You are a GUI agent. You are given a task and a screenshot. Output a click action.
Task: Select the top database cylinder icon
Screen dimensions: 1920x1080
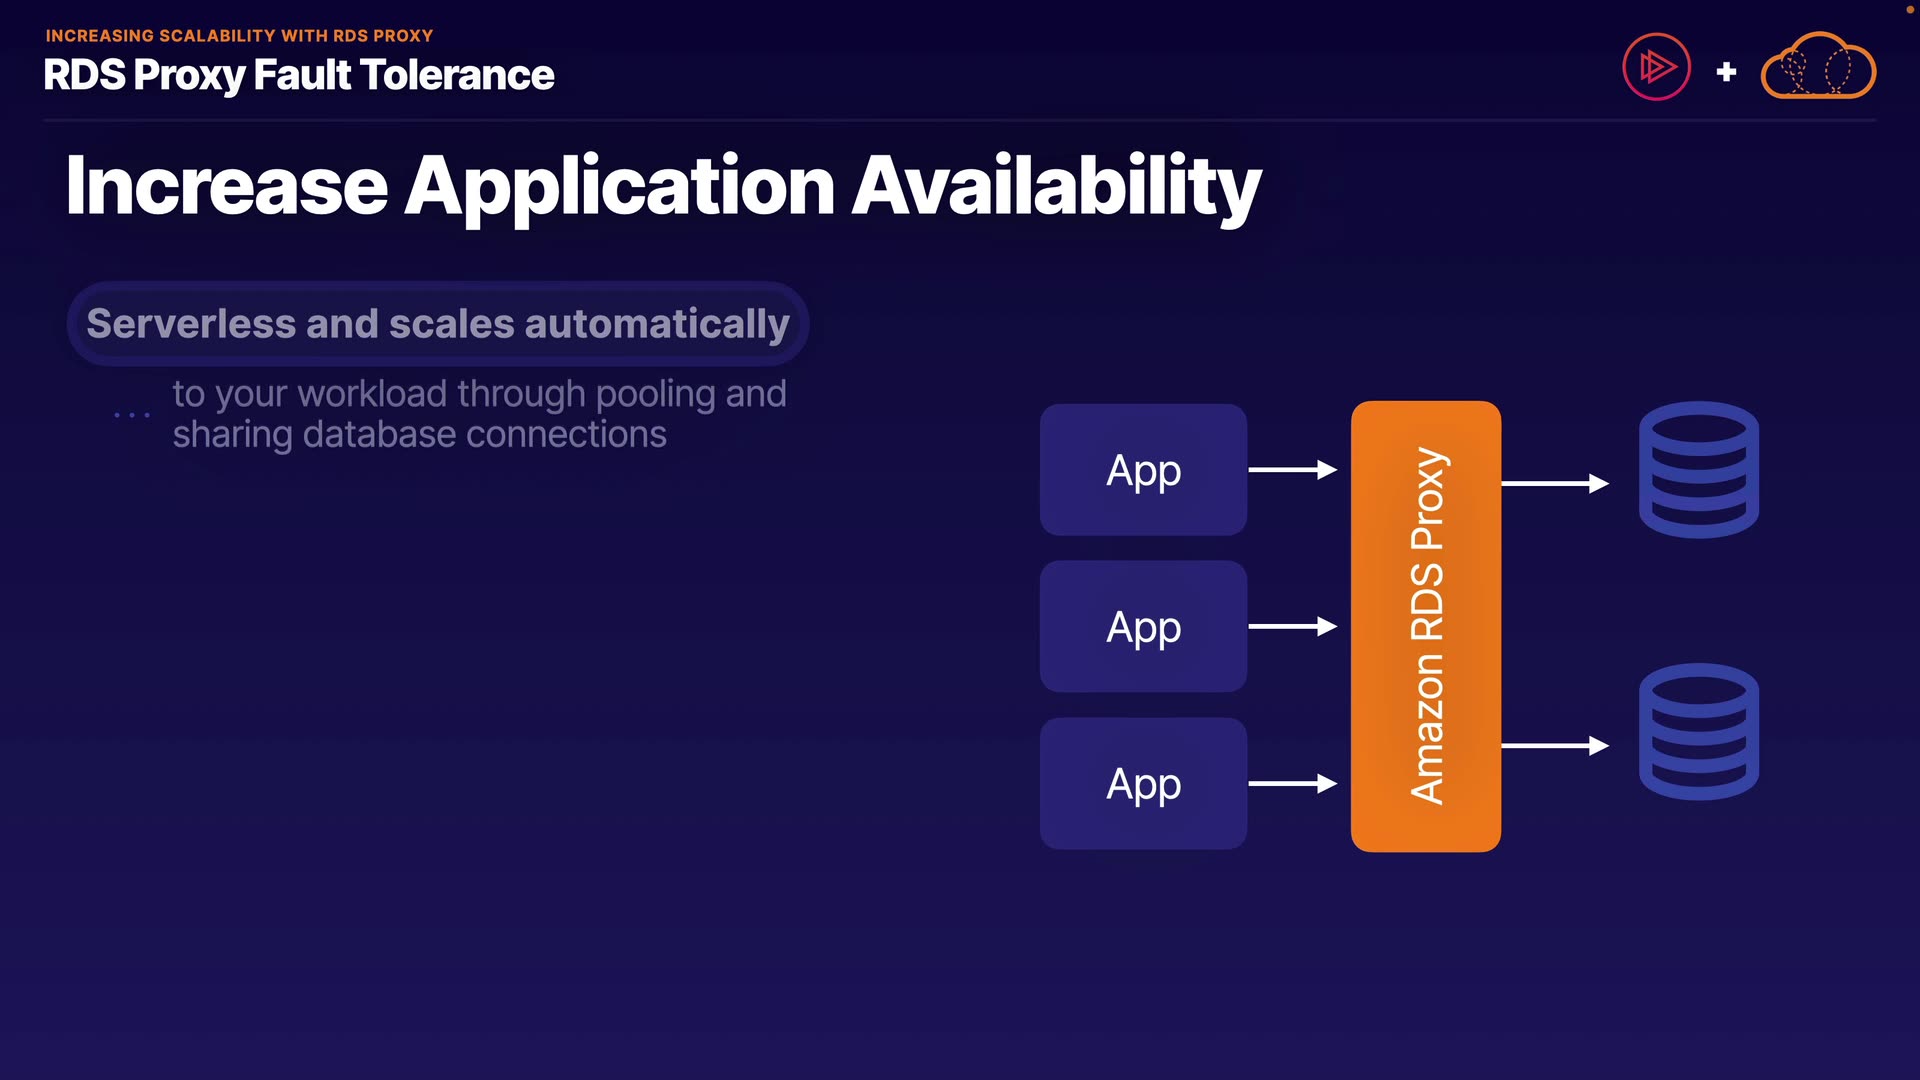click(x=1698, y=470)
